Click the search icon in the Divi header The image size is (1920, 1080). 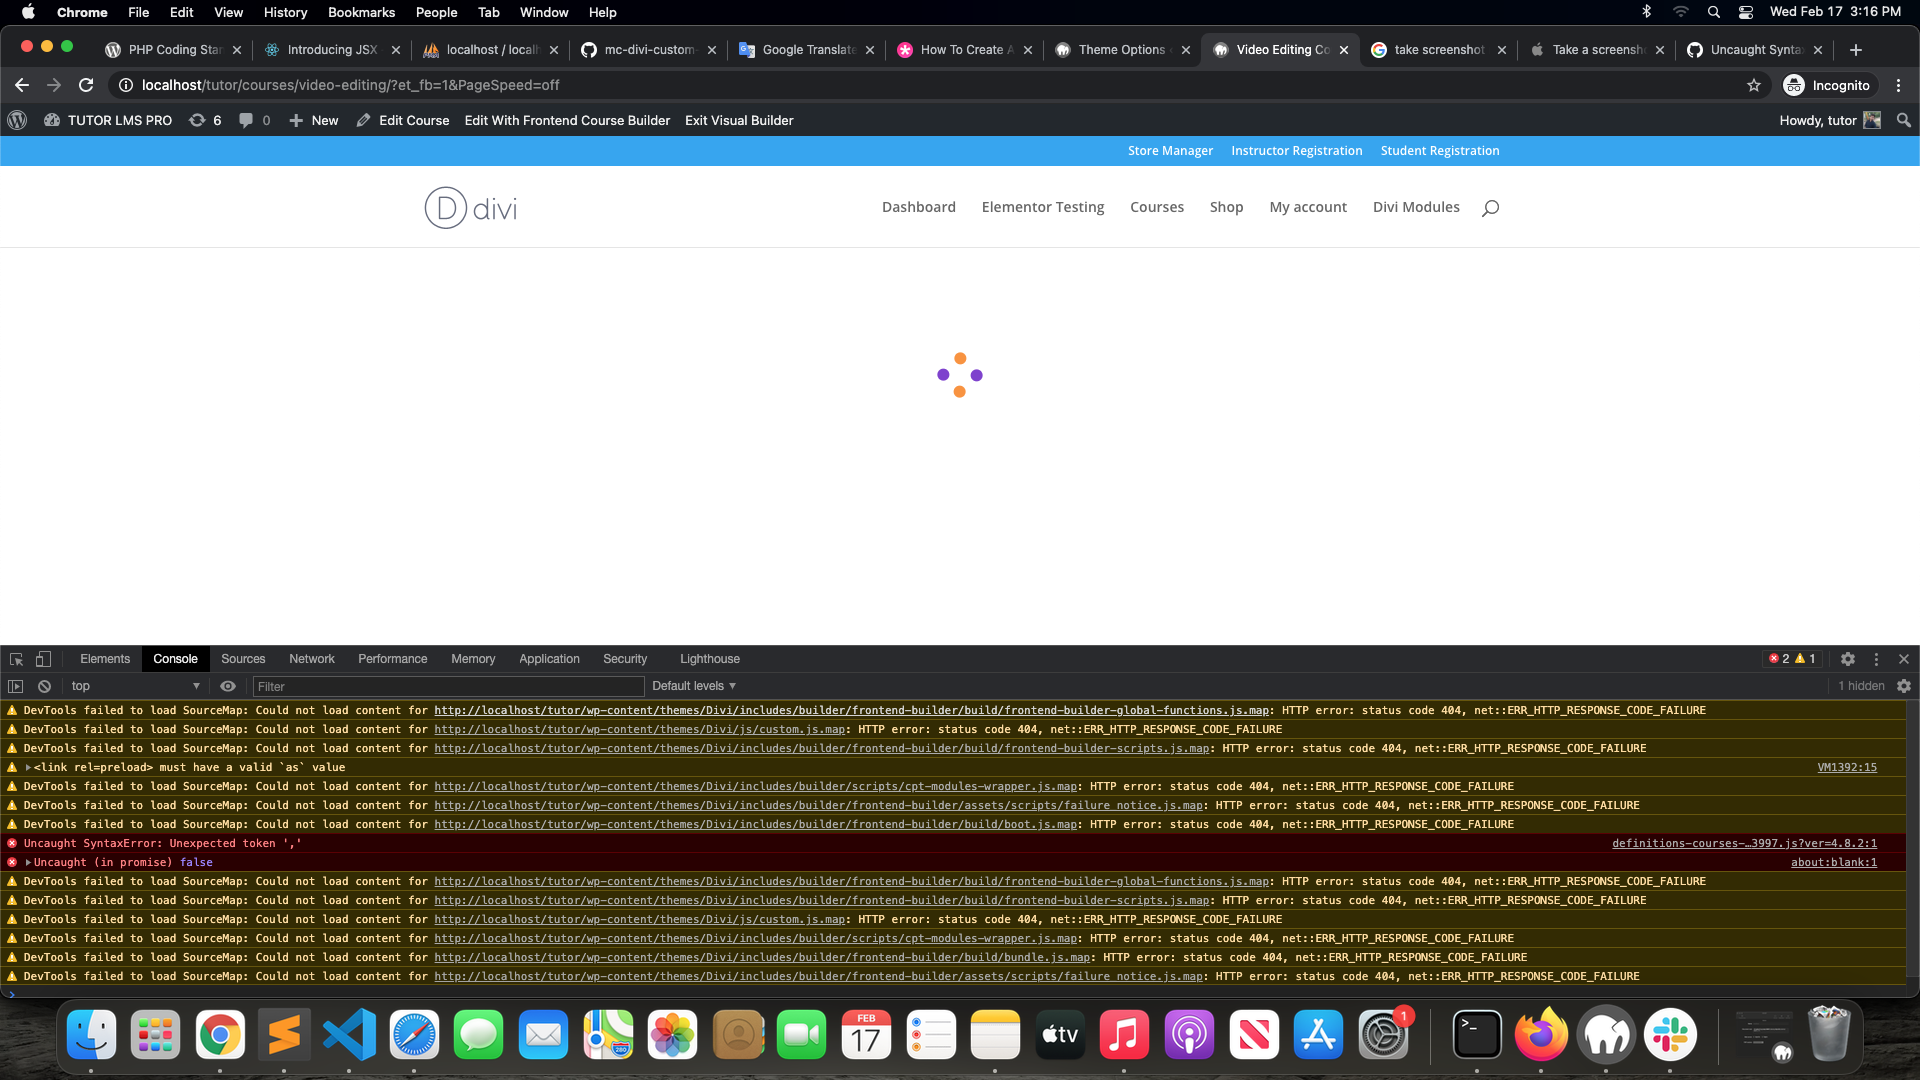(1489, 208)
